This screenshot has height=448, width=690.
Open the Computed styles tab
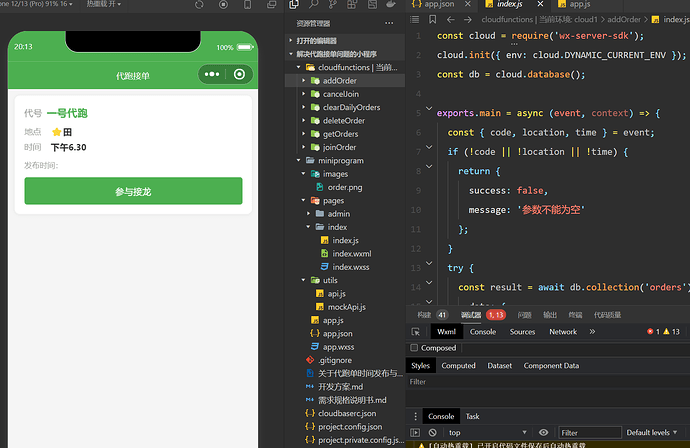point(459,366)
